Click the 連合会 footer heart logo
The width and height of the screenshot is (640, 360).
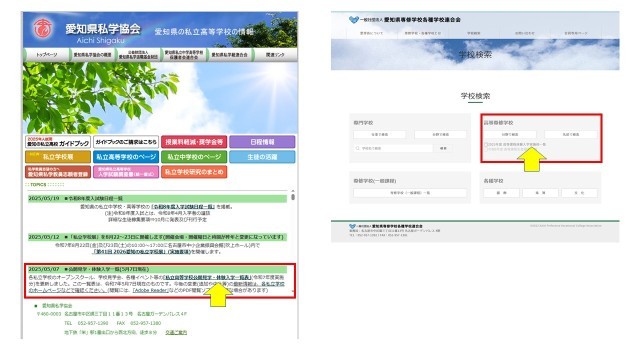tap(352, 226)
